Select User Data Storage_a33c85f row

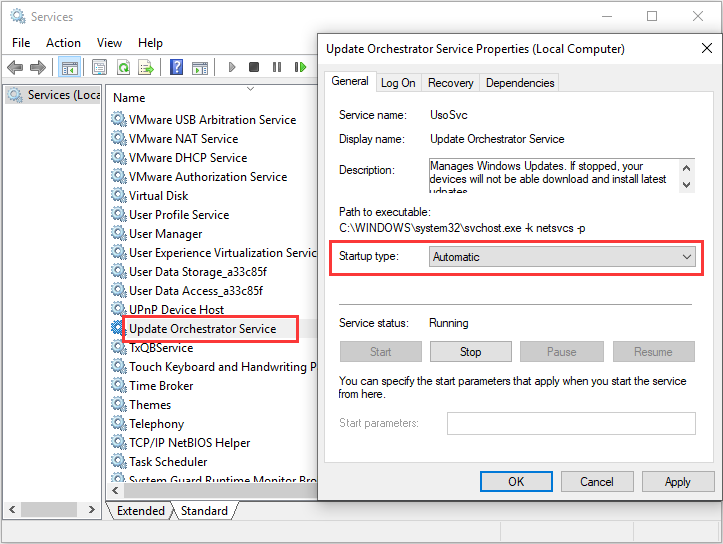click(x=198, y=272)
